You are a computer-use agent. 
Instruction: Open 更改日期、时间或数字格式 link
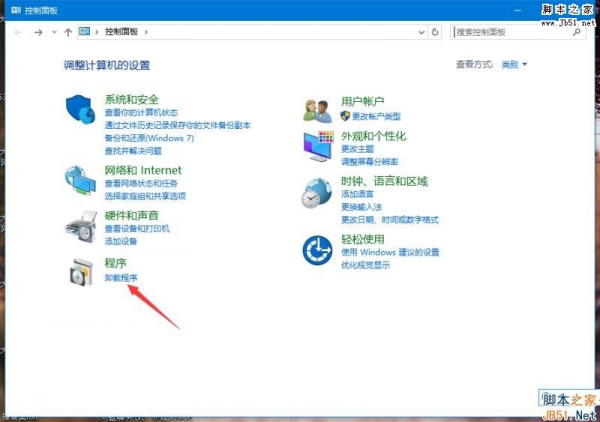tap(390, 220)
